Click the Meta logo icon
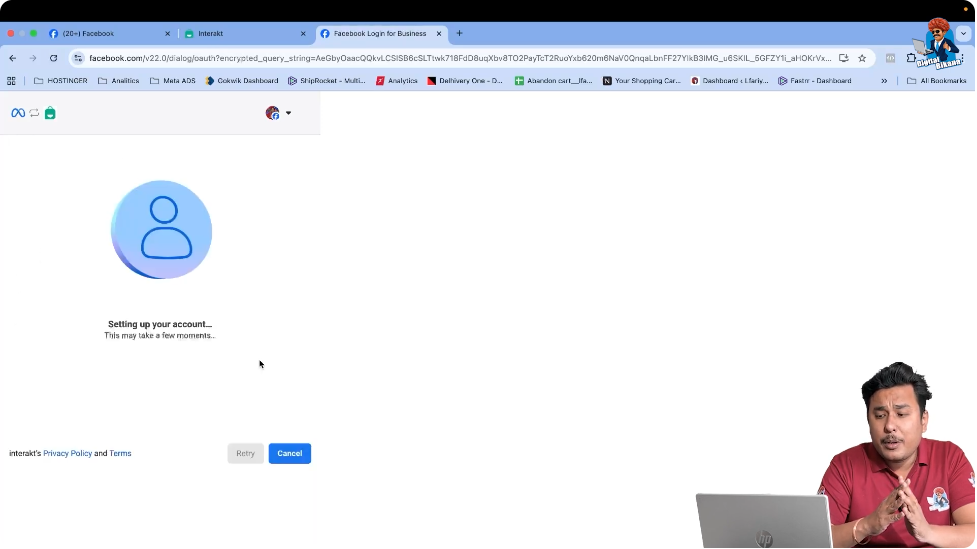 (x=17, y=113)
